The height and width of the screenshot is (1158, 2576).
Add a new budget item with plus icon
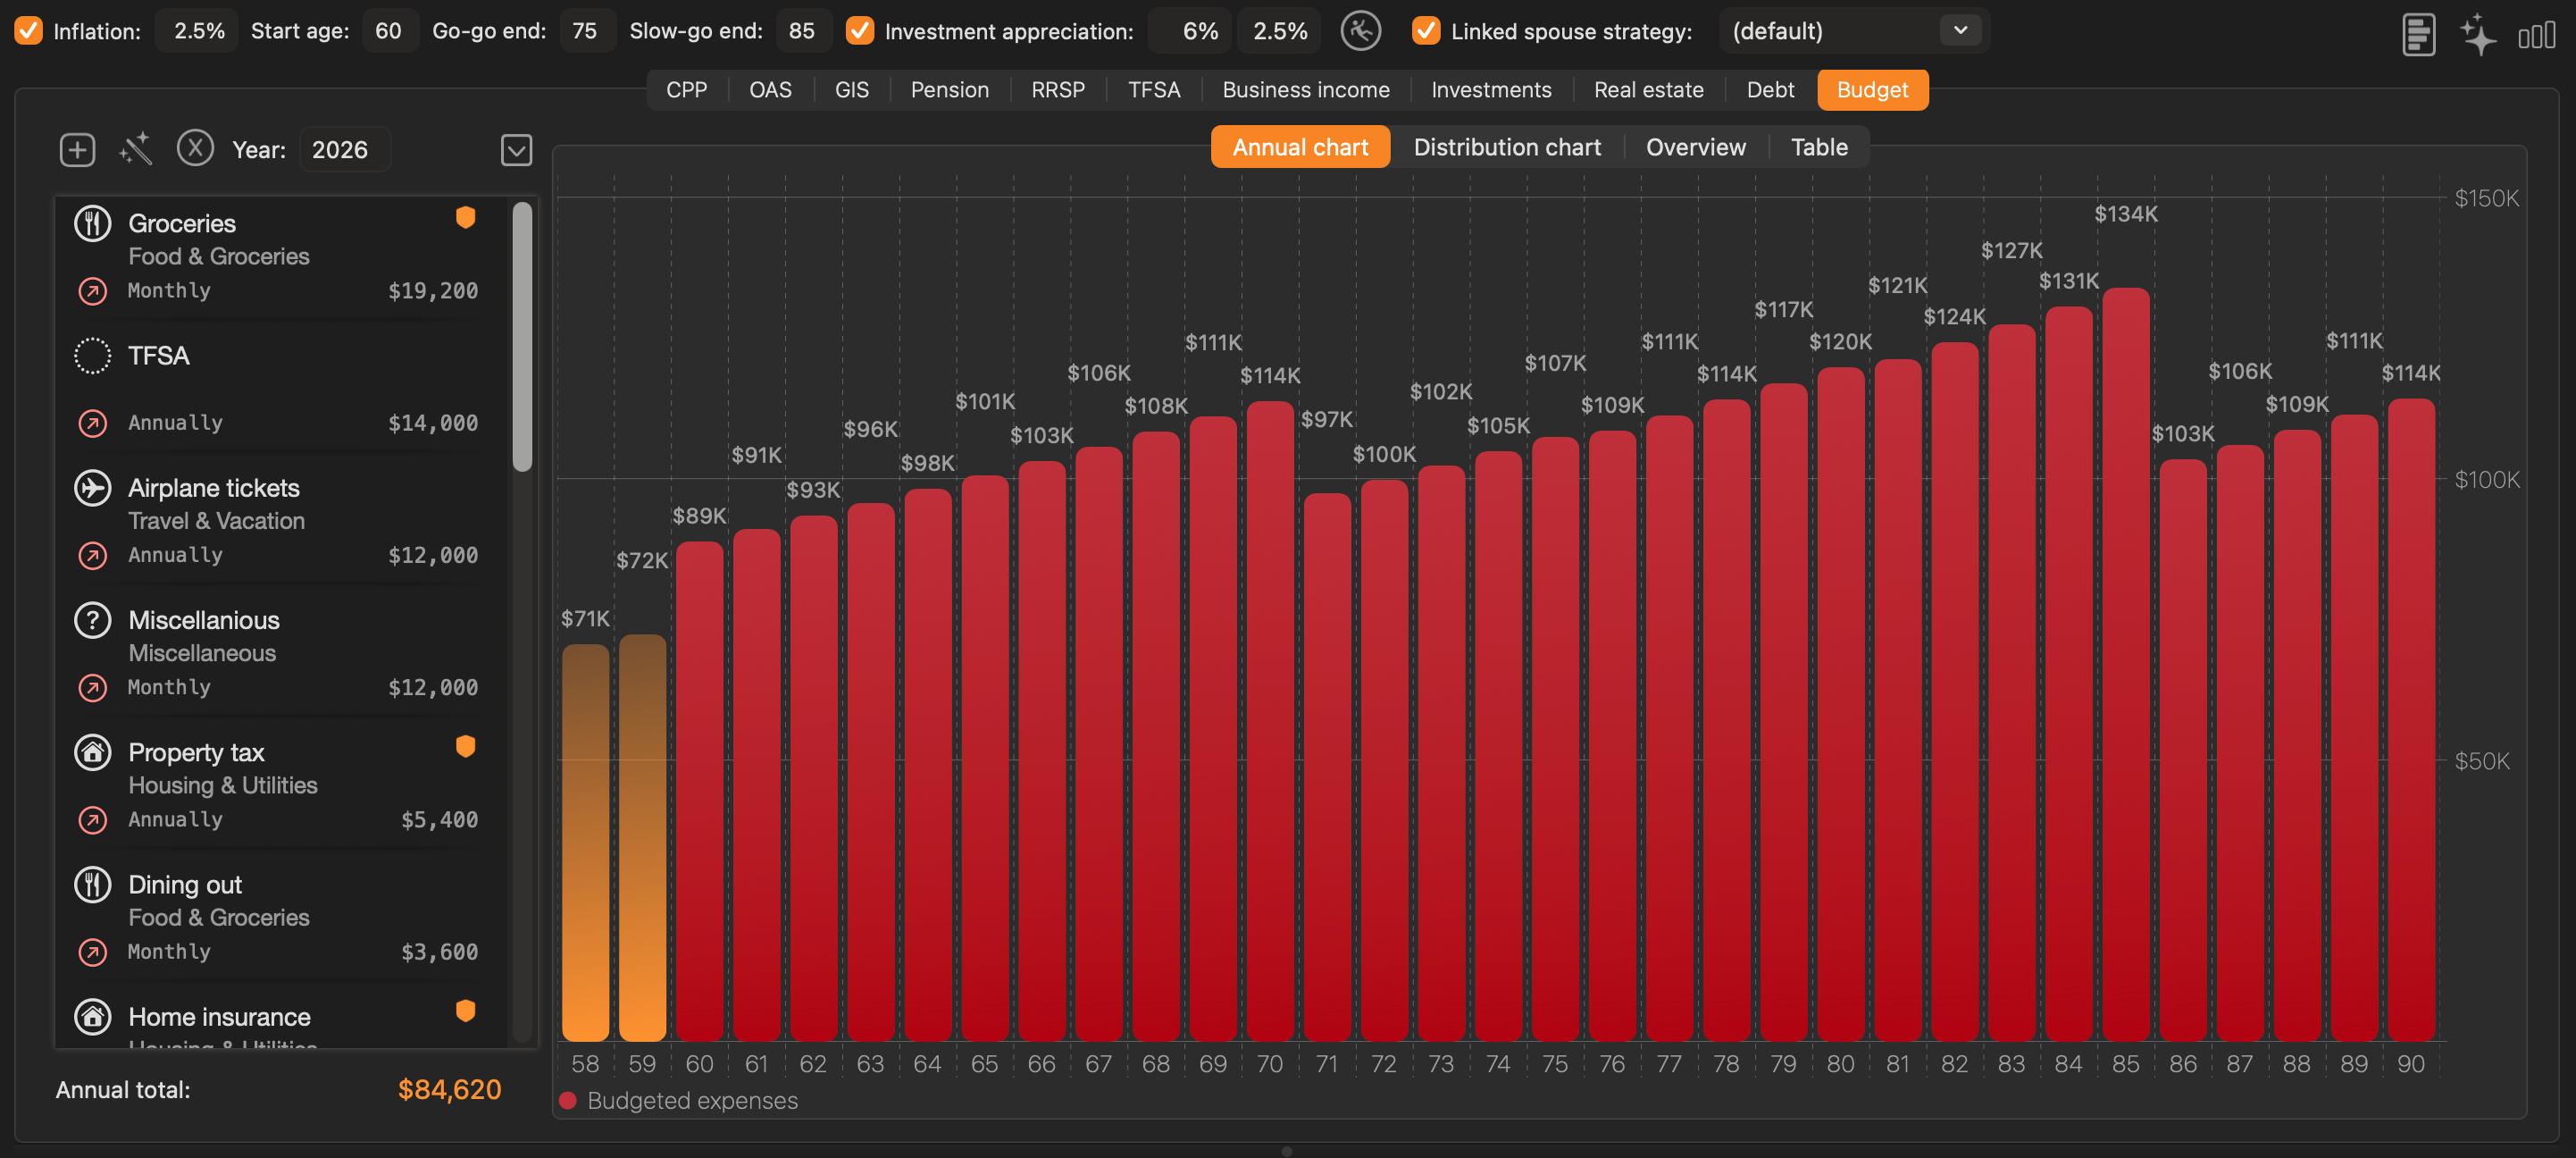tap(77, 150)
